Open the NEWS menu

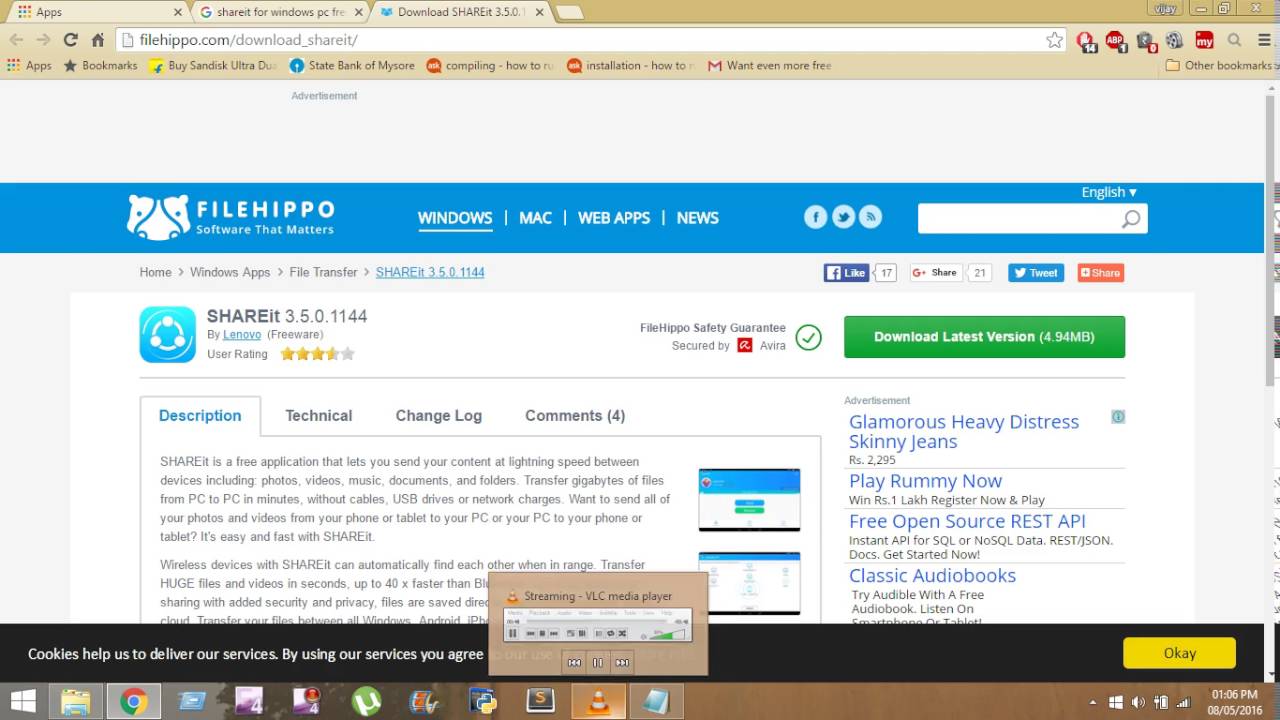[698, 217]
